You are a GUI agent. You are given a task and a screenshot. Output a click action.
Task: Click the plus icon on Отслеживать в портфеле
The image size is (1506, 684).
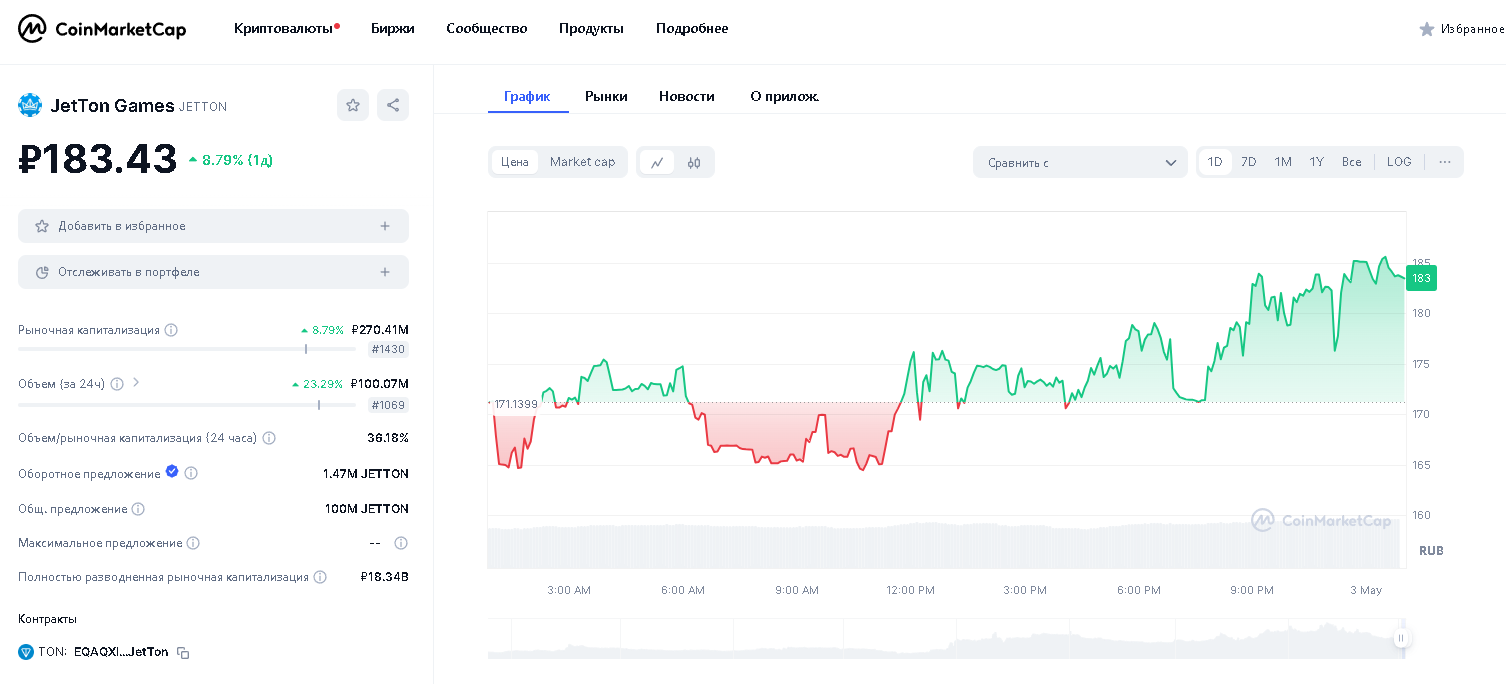click(385, 272)
